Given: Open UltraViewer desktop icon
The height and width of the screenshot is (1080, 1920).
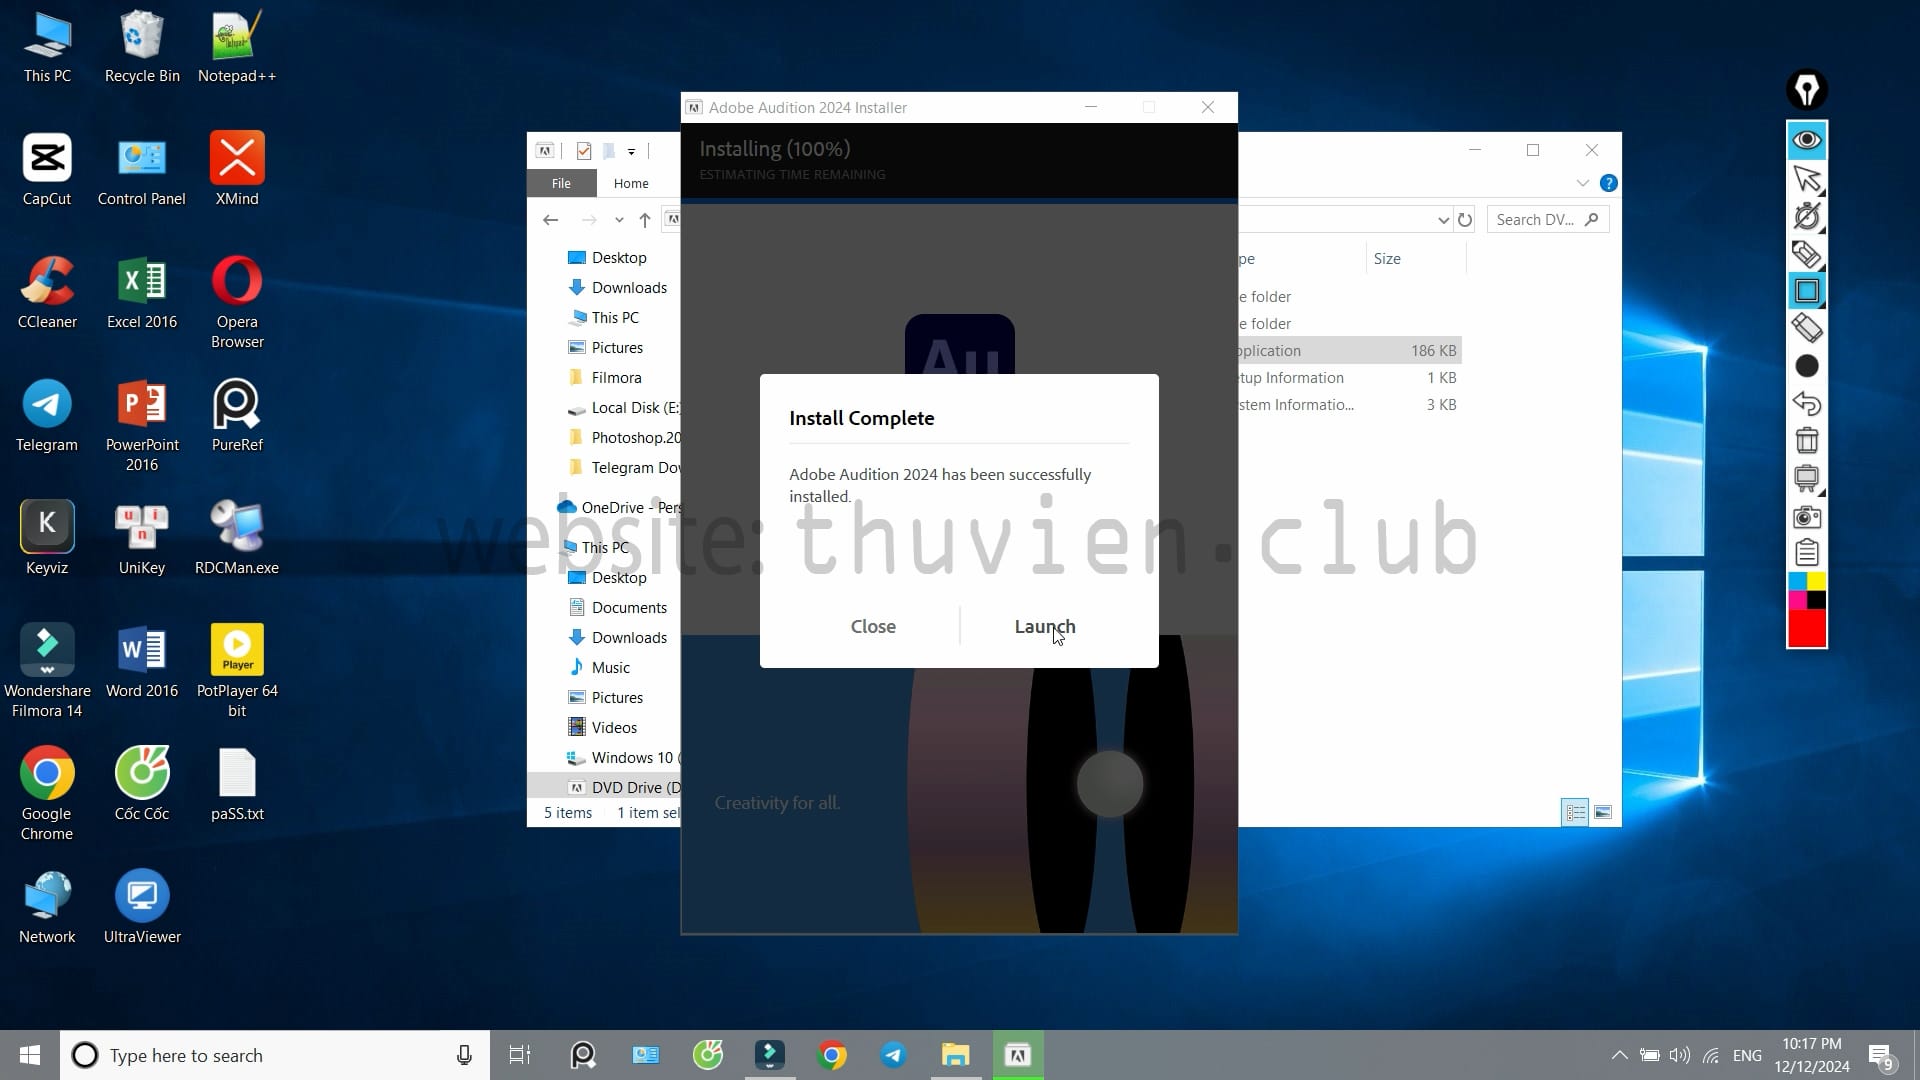Looking at the screenshot, I should click(142, 908).
